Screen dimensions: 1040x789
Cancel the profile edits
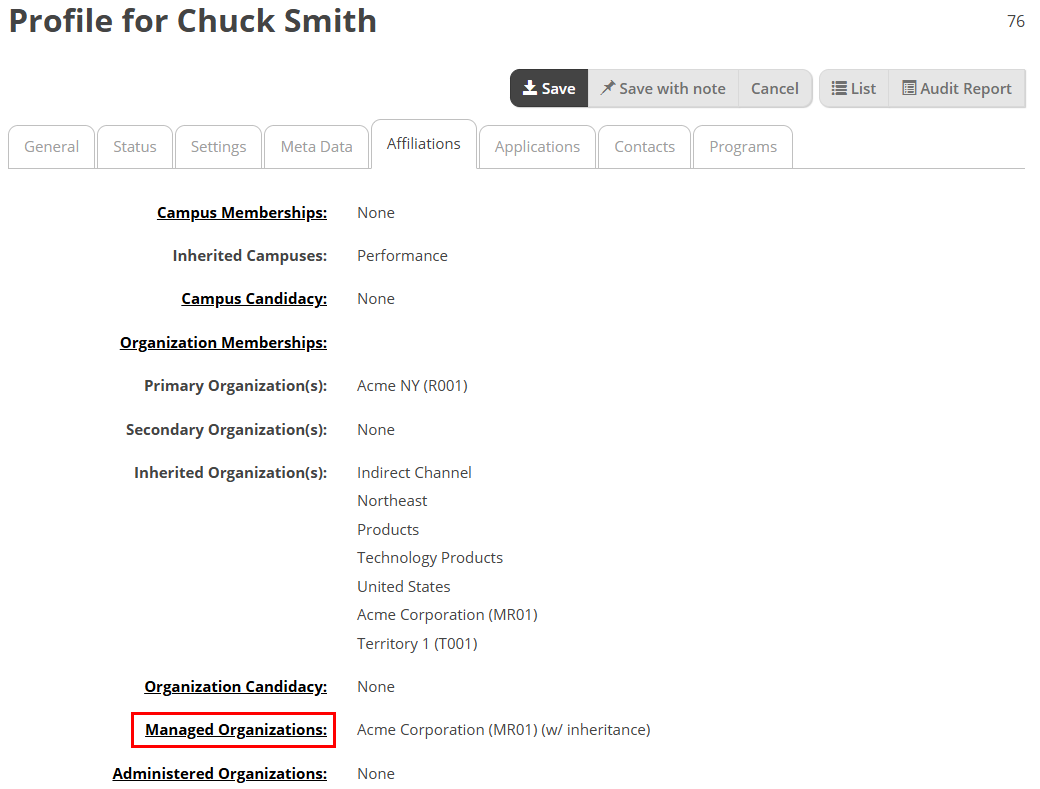pos(774,88)
